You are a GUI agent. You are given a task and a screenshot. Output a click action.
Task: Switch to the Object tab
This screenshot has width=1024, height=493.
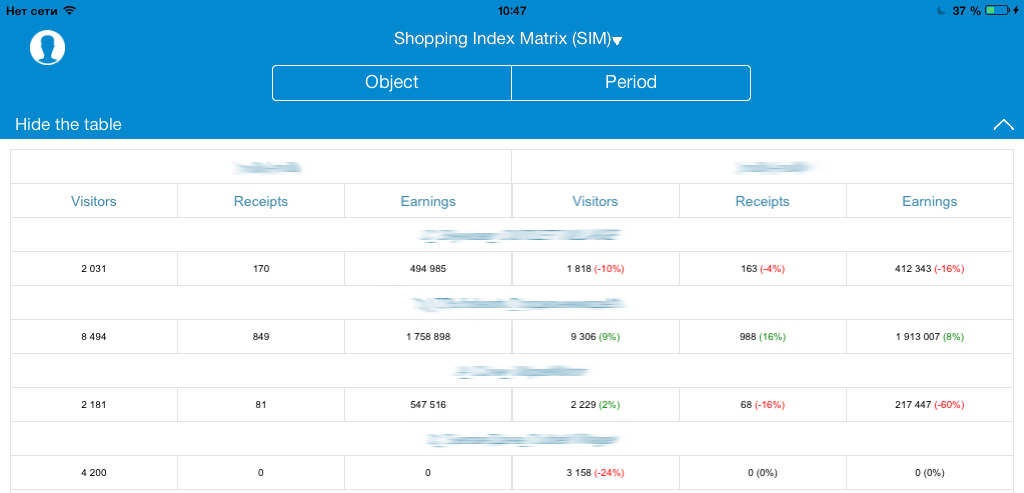[x=392, y=83]
